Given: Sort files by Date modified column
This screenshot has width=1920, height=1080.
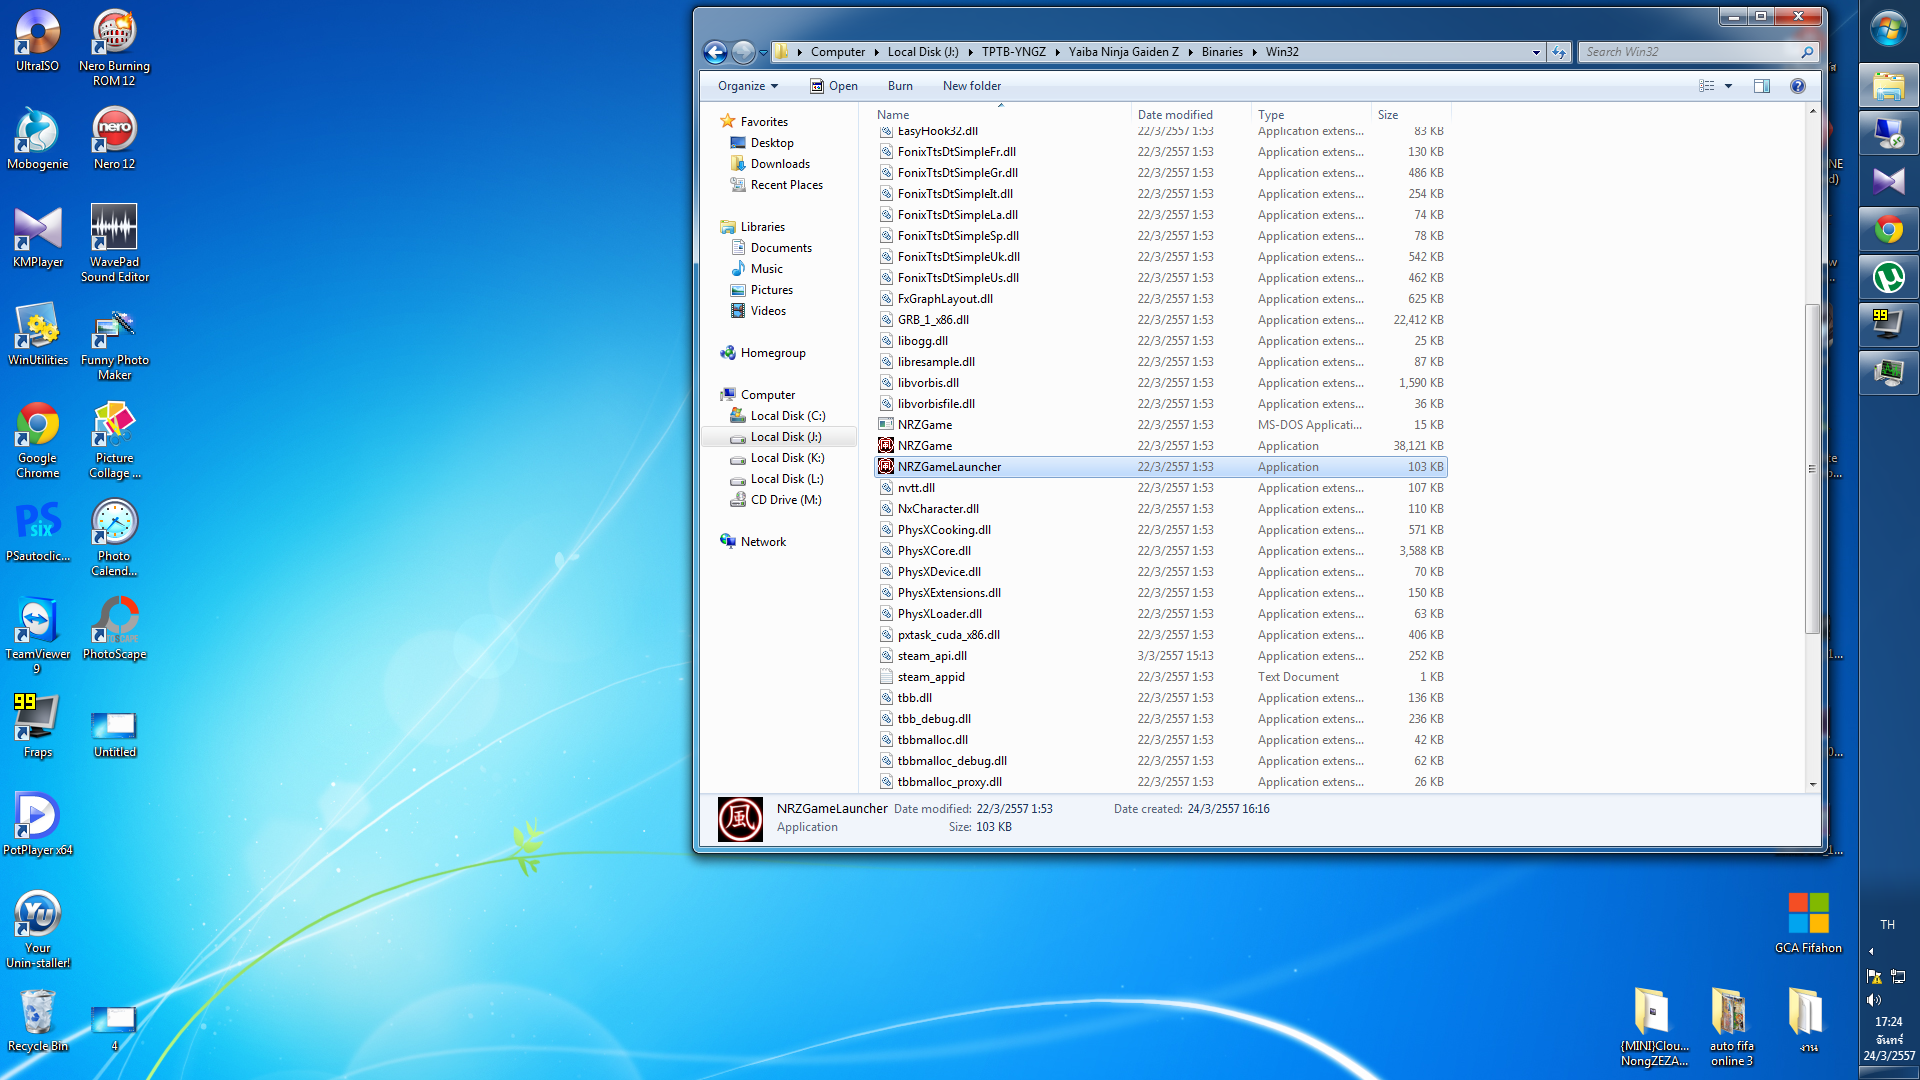Looking at the screenshot, I should pos(1175,115).
